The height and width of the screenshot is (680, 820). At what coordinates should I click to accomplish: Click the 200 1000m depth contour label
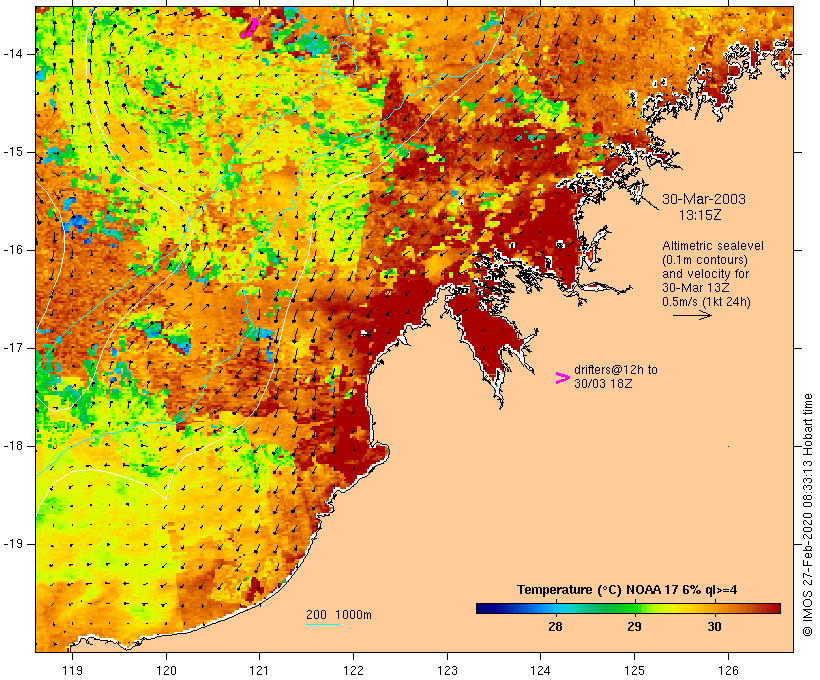coord(338,615)
